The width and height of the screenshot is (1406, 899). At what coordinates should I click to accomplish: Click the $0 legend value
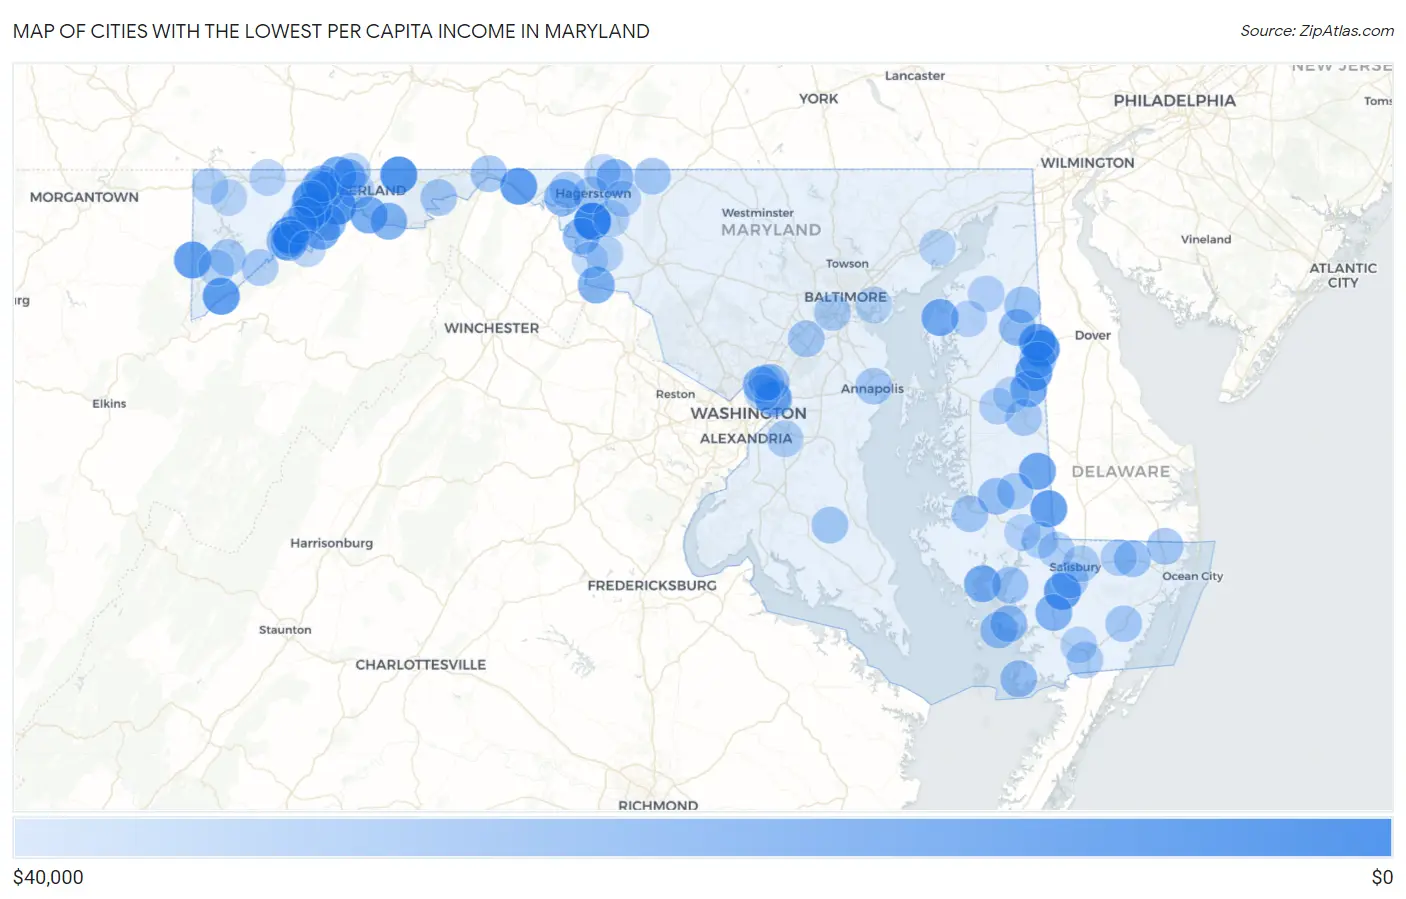(x=1382, y=877)
